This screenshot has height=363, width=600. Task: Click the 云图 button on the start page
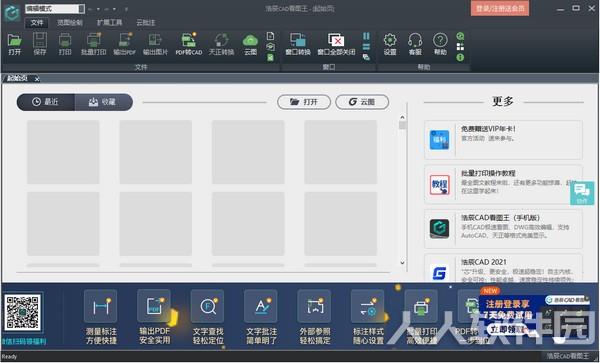(362, 102)
